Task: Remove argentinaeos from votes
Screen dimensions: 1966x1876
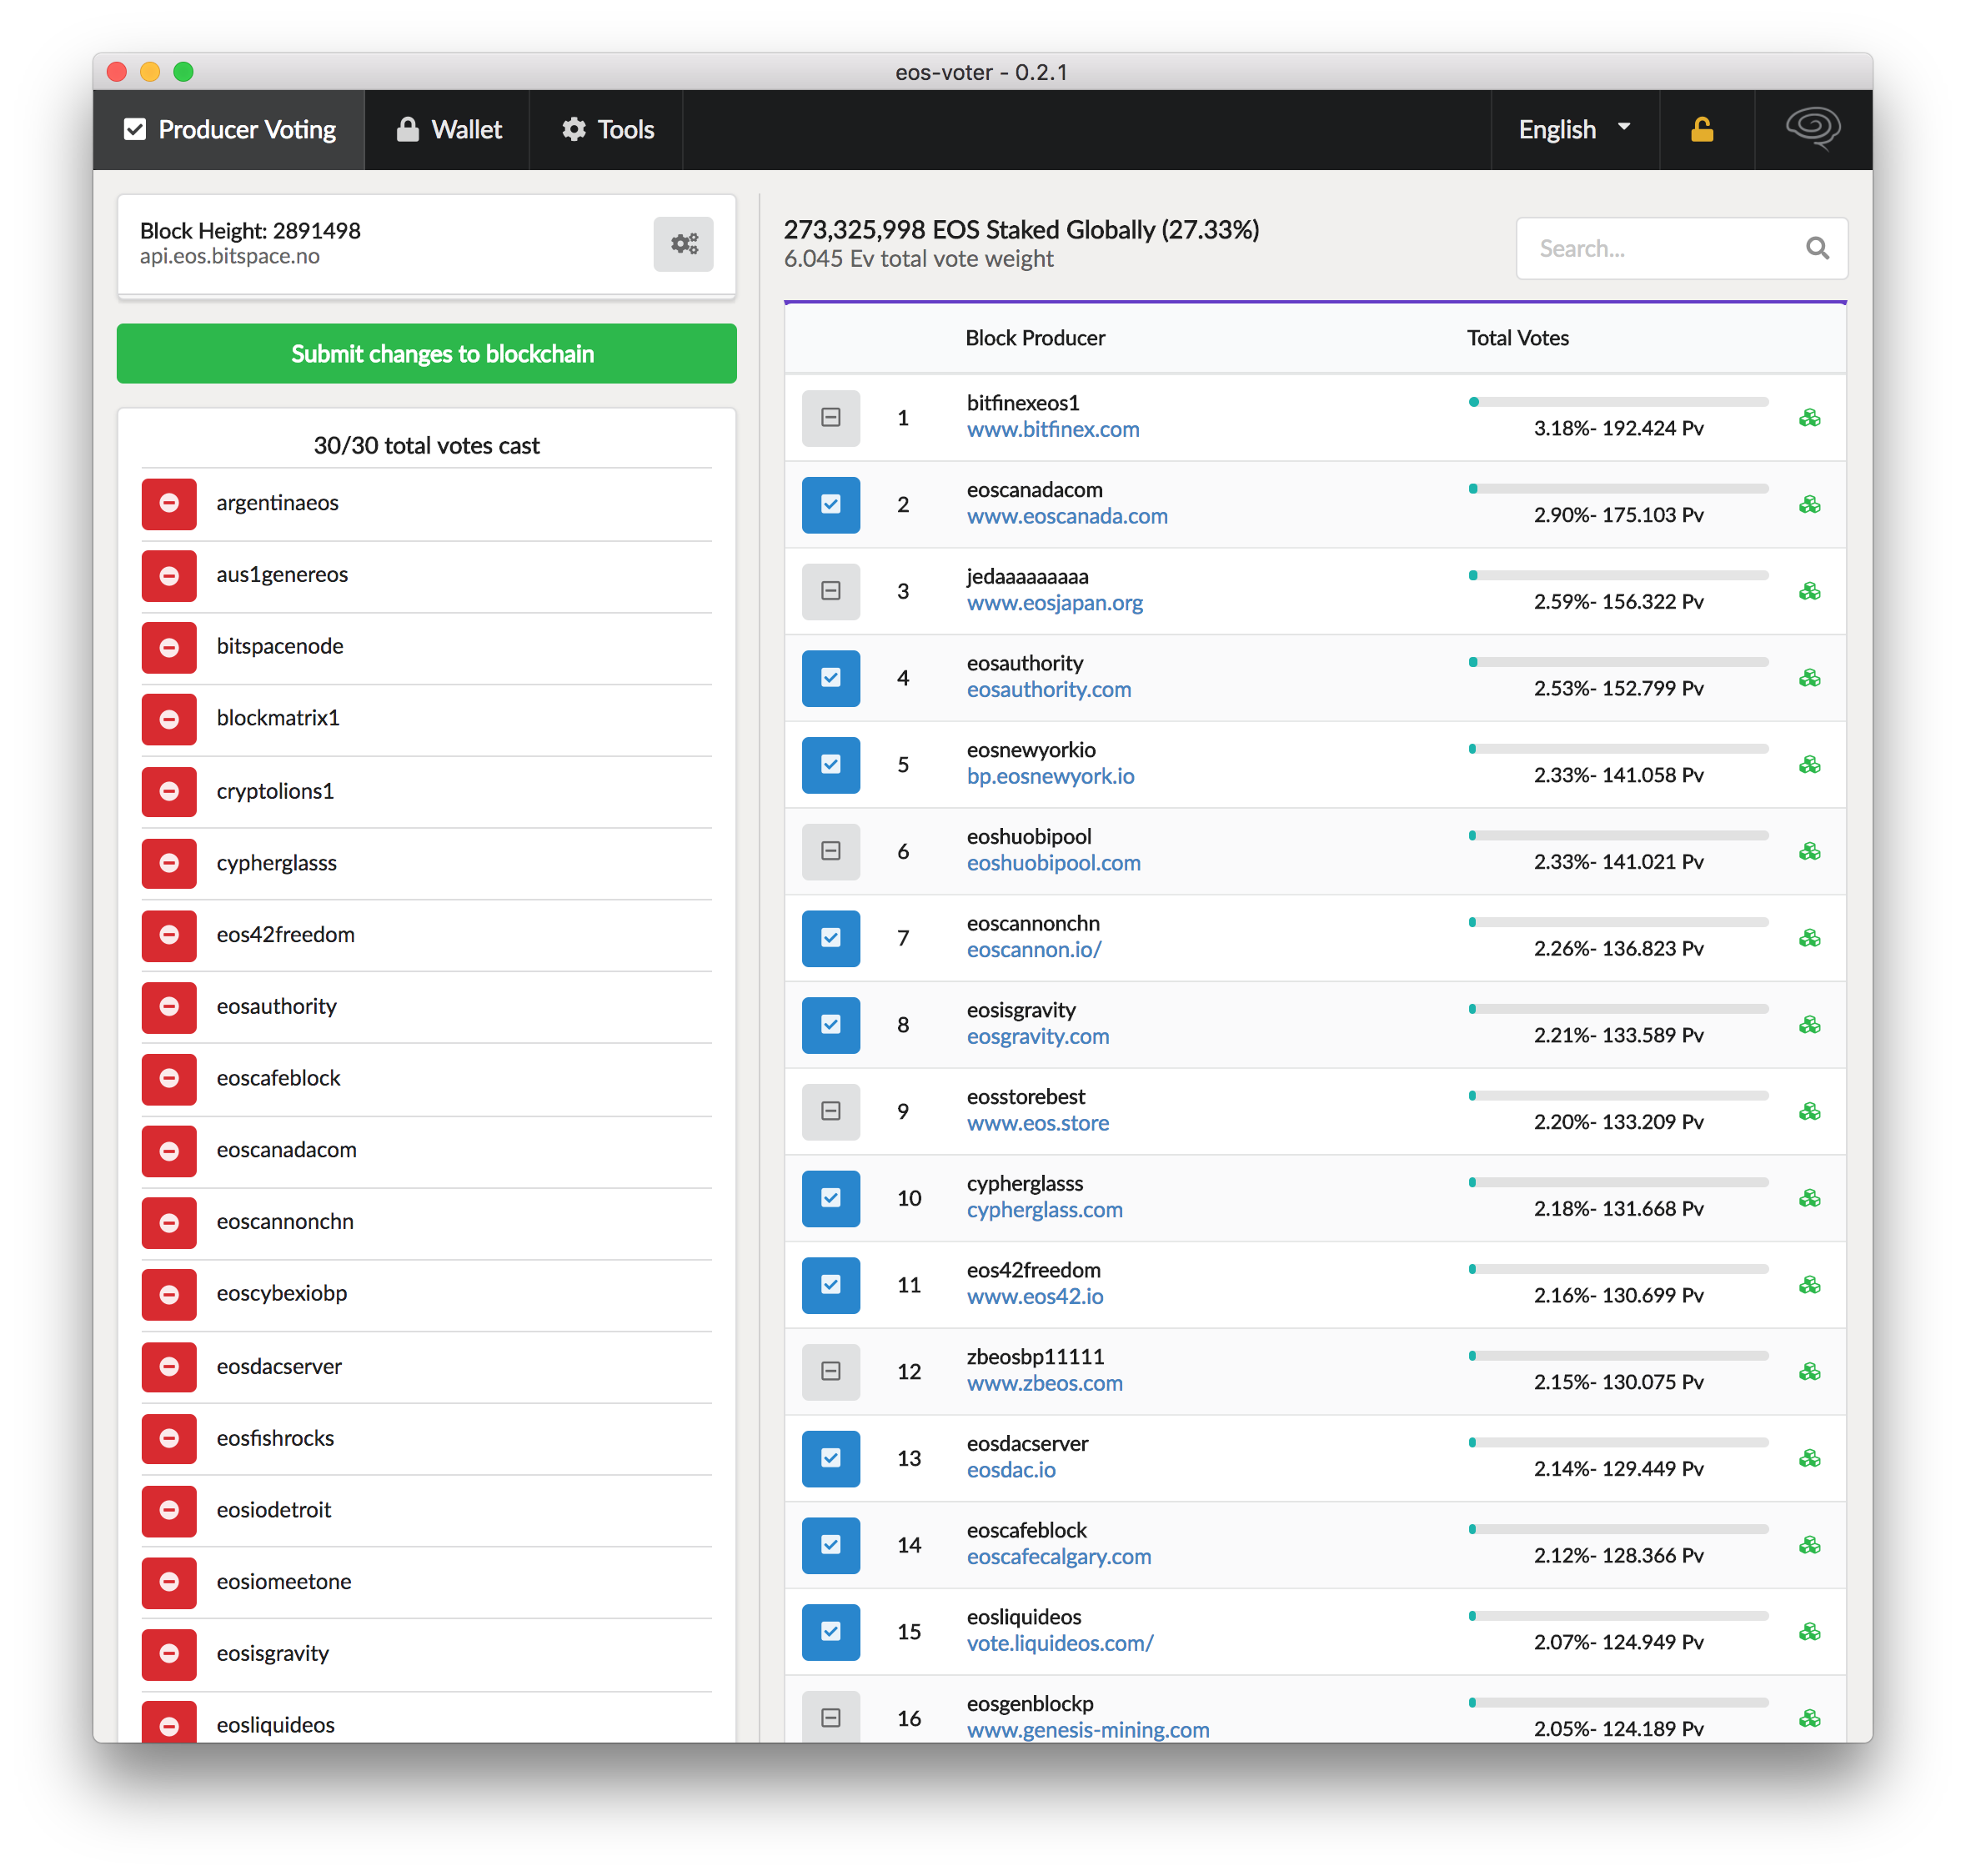Action: pos(169,503)
